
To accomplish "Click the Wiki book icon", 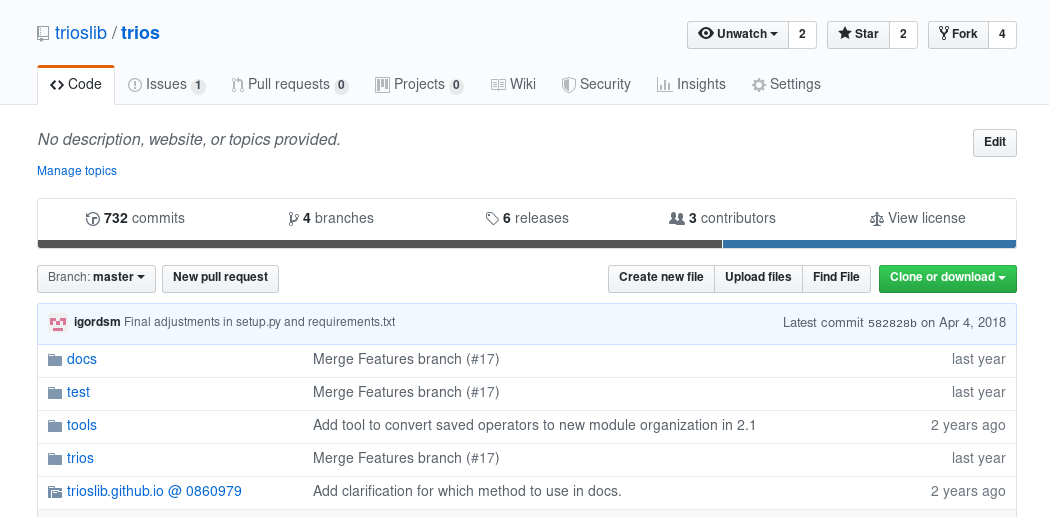I will tap(498, 85).
